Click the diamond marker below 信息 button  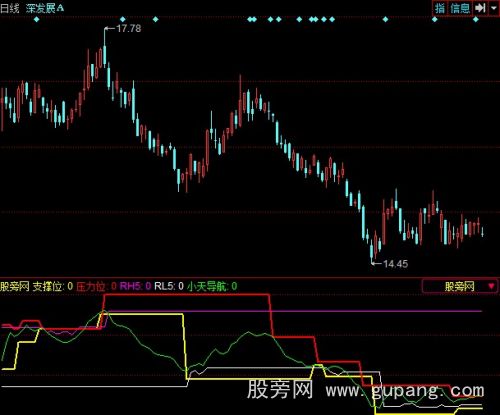(x=476, y=19)
